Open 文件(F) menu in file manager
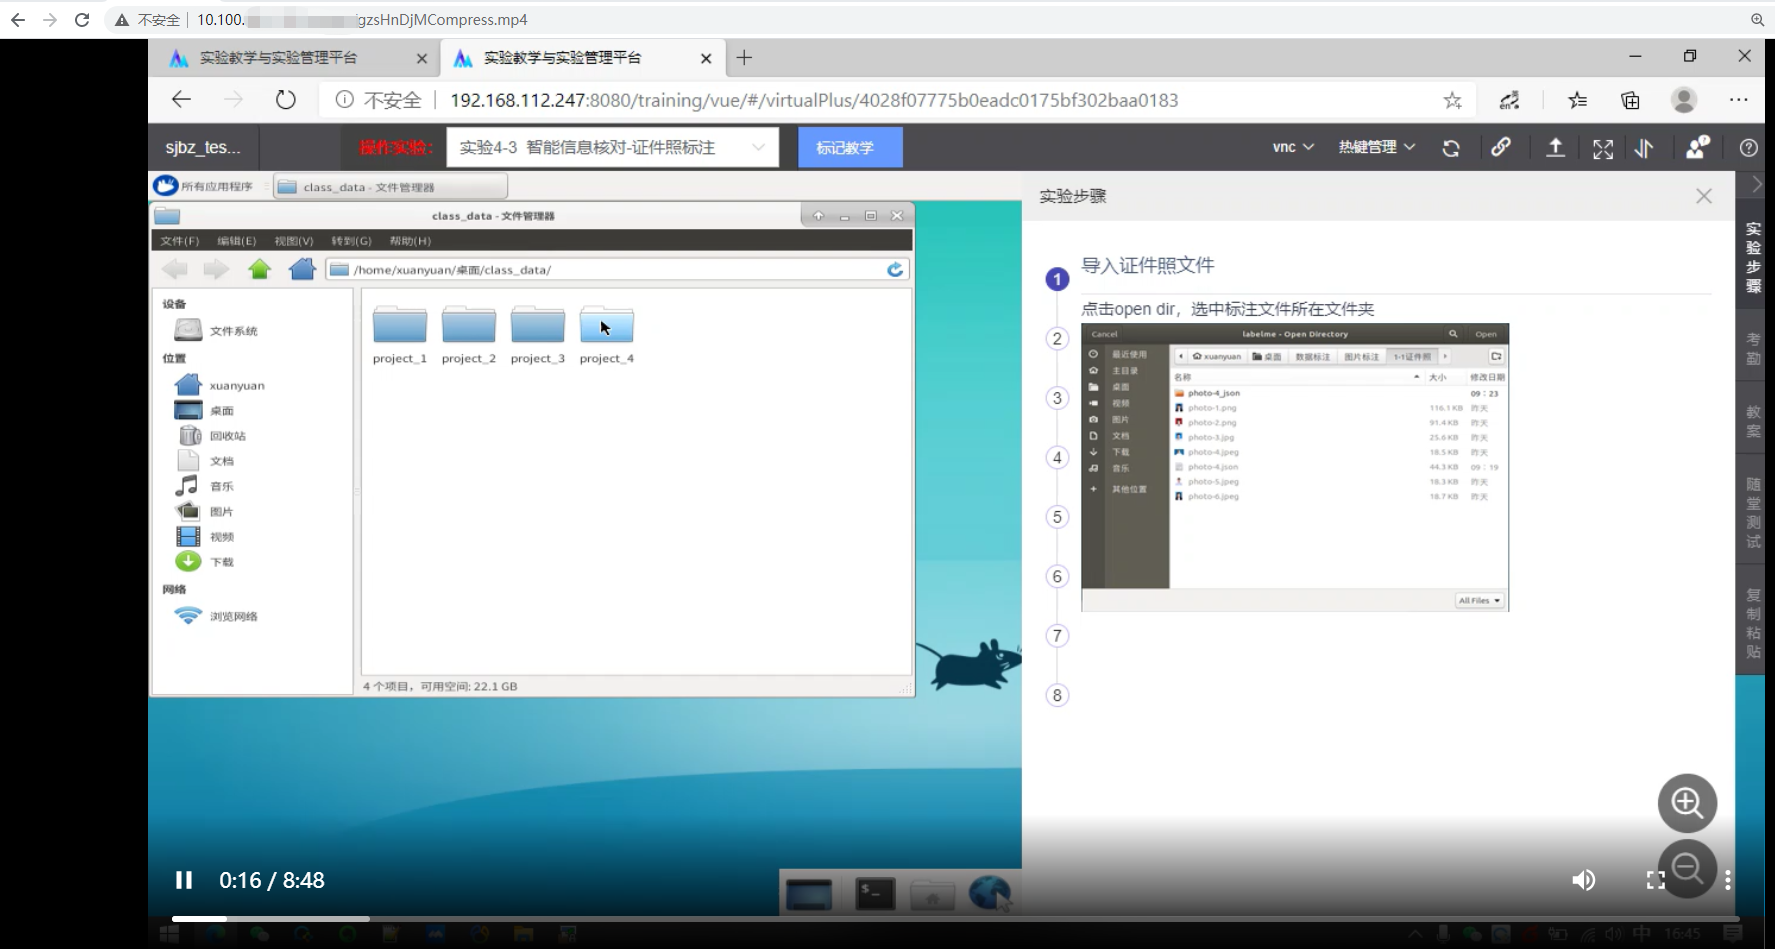The width and height of the screenshot is (1775, 949). [180, 241]
